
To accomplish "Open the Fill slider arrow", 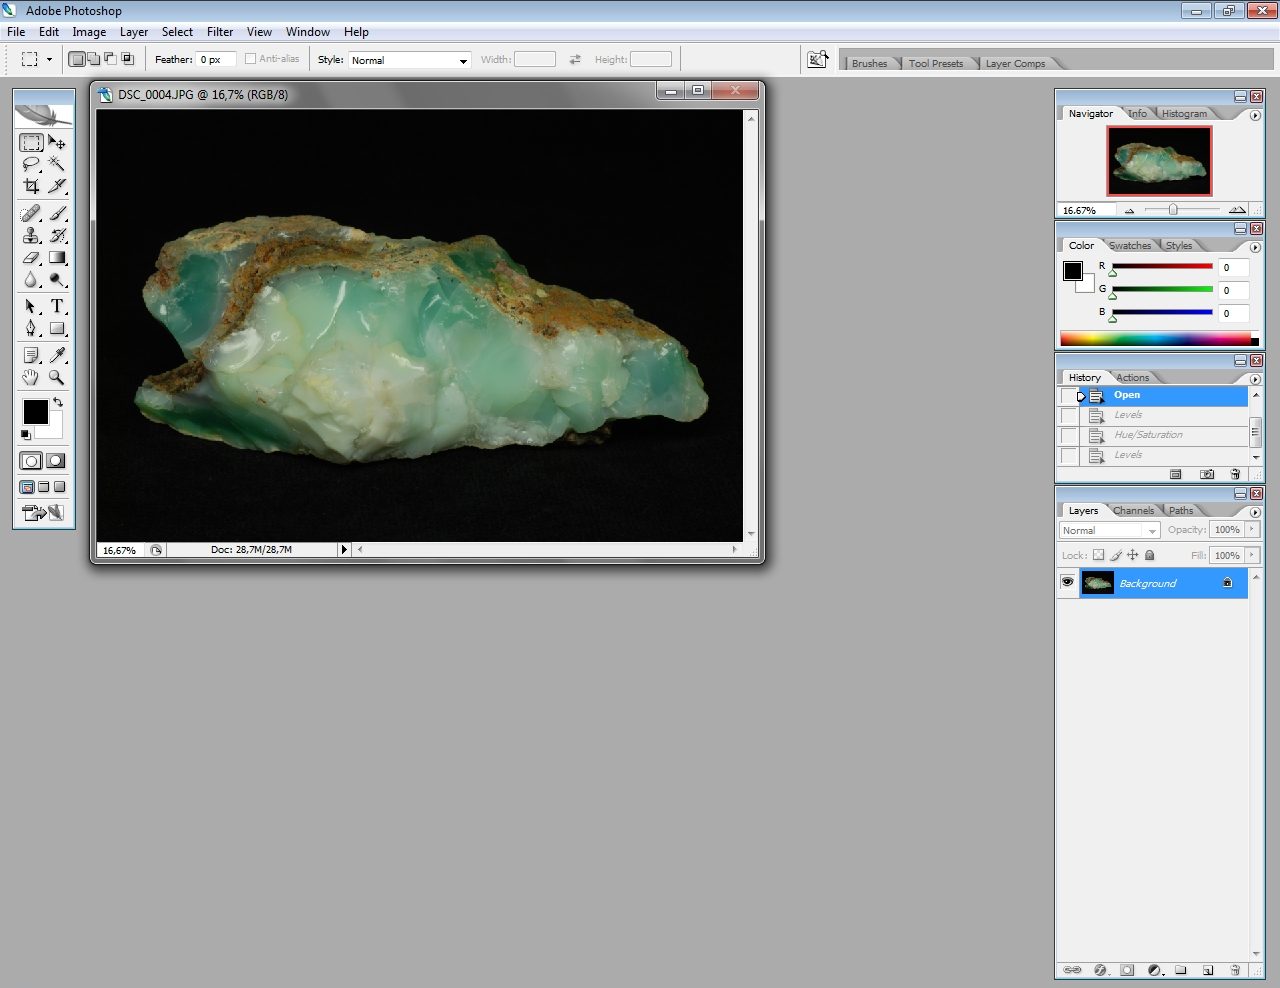I will coord(1252,555).
